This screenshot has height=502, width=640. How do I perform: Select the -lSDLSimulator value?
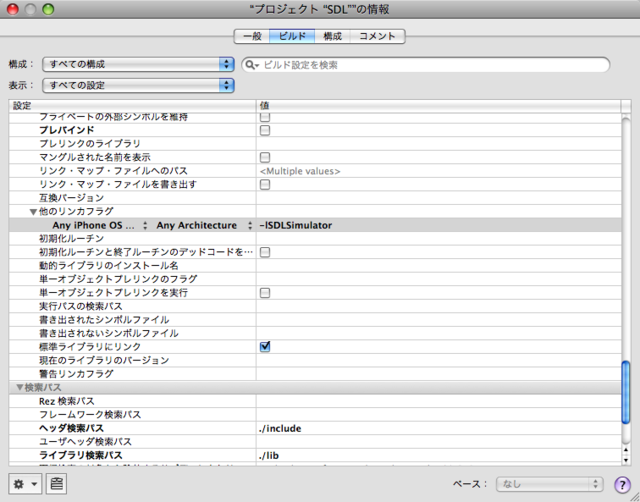[296, 225]
